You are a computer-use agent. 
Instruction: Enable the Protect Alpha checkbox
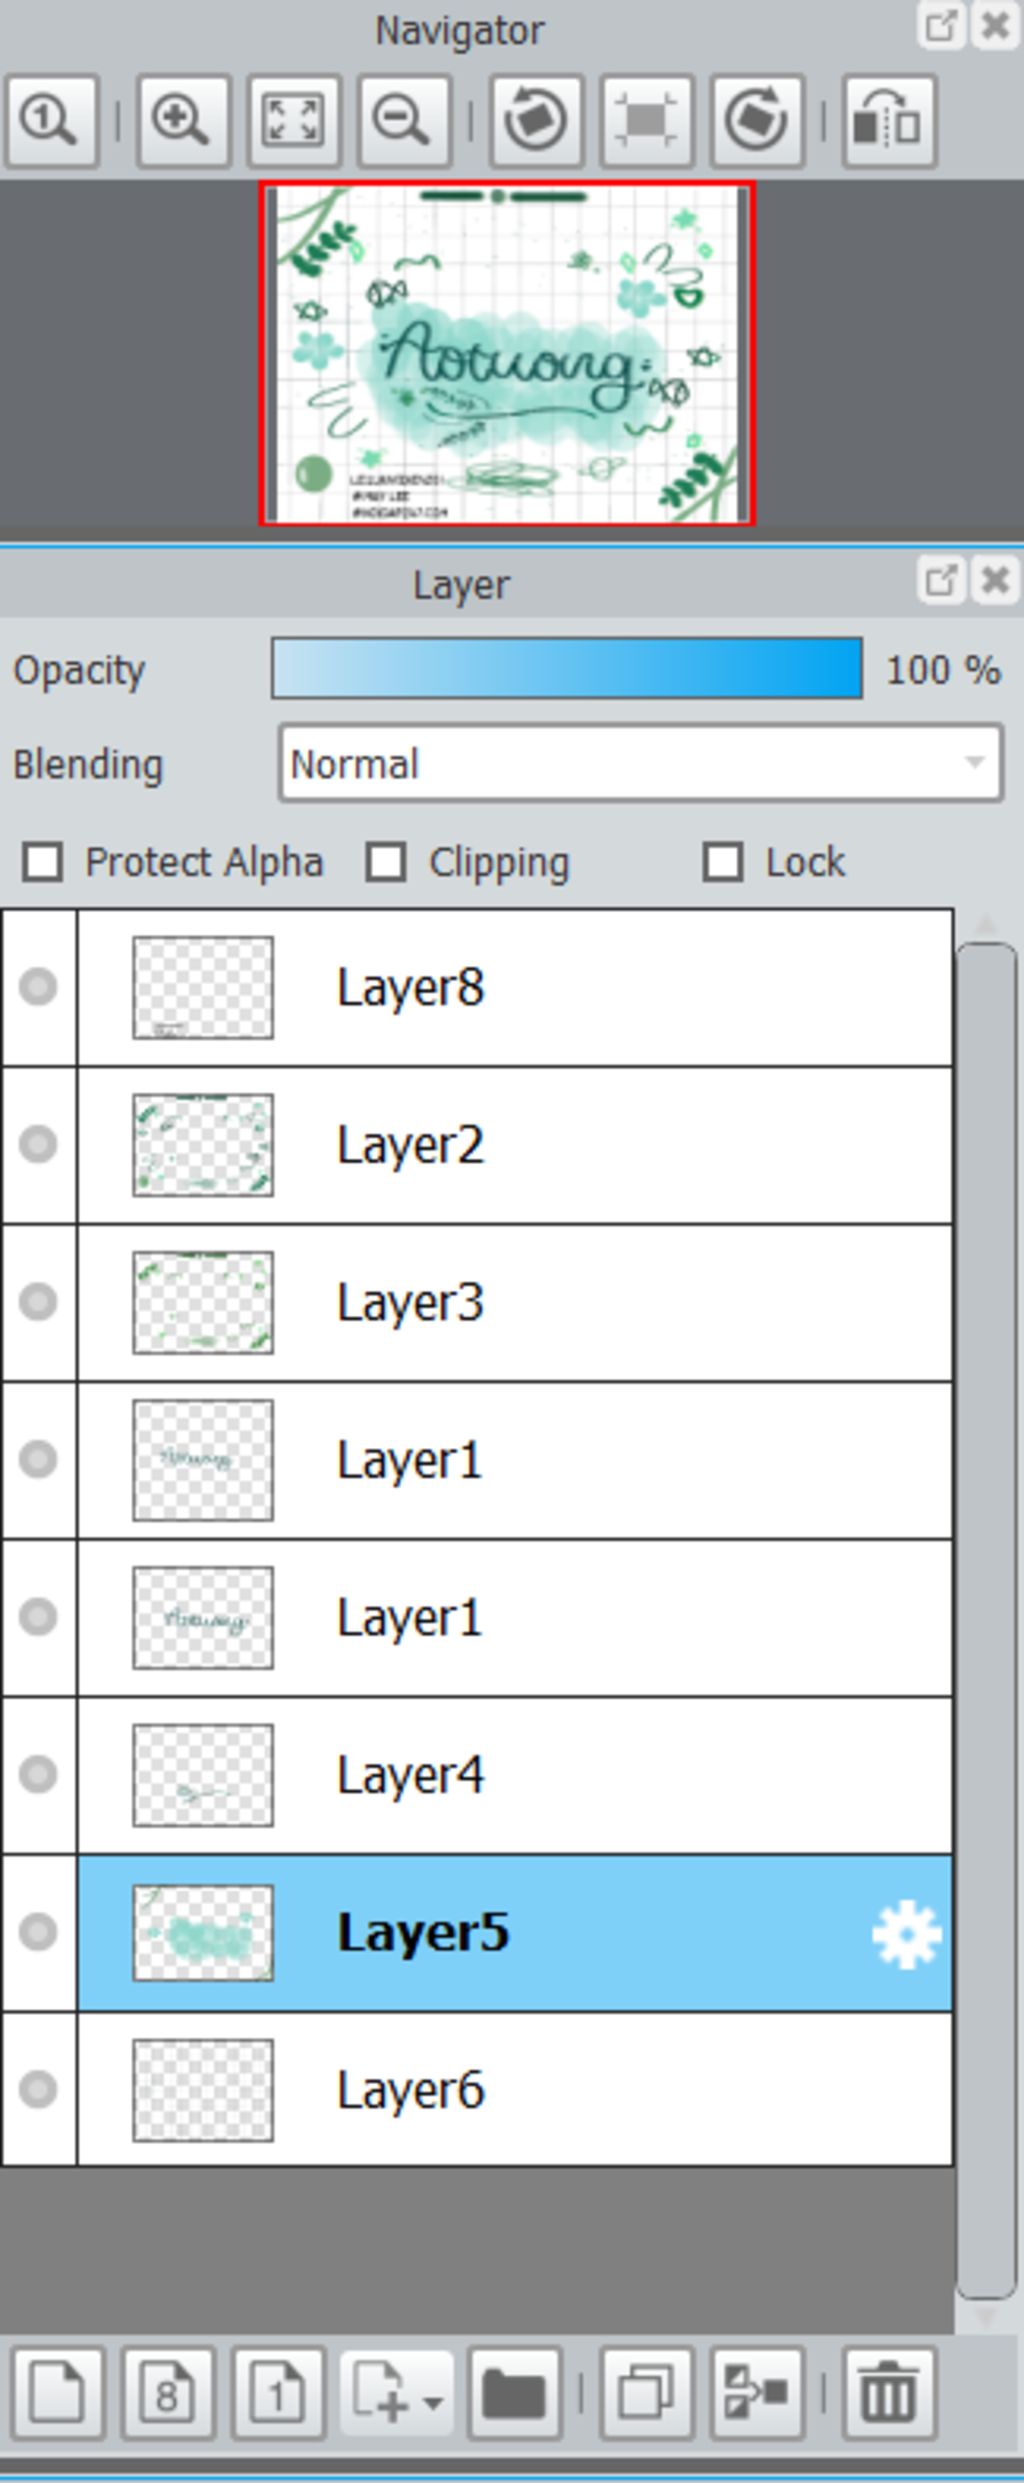click(43, 862)
